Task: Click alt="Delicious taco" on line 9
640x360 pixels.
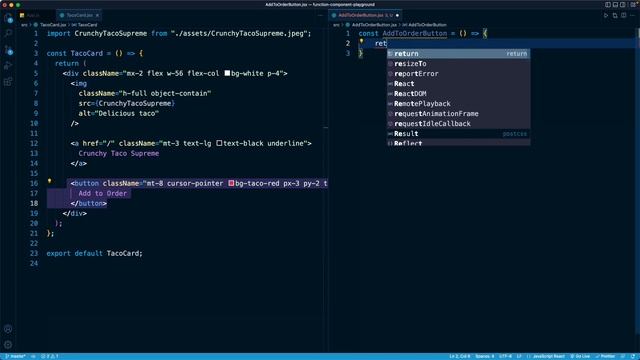Action: (119, 113)
